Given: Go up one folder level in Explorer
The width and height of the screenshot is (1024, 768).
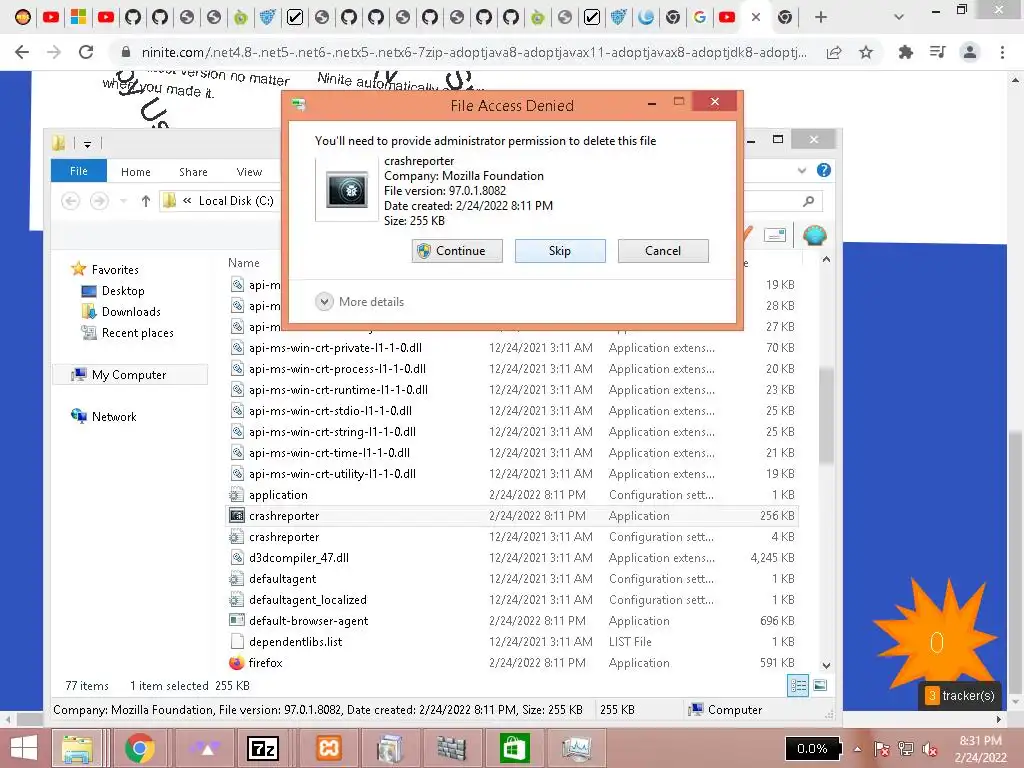Looking at the screenshot, I should click(x=146, y=201).
